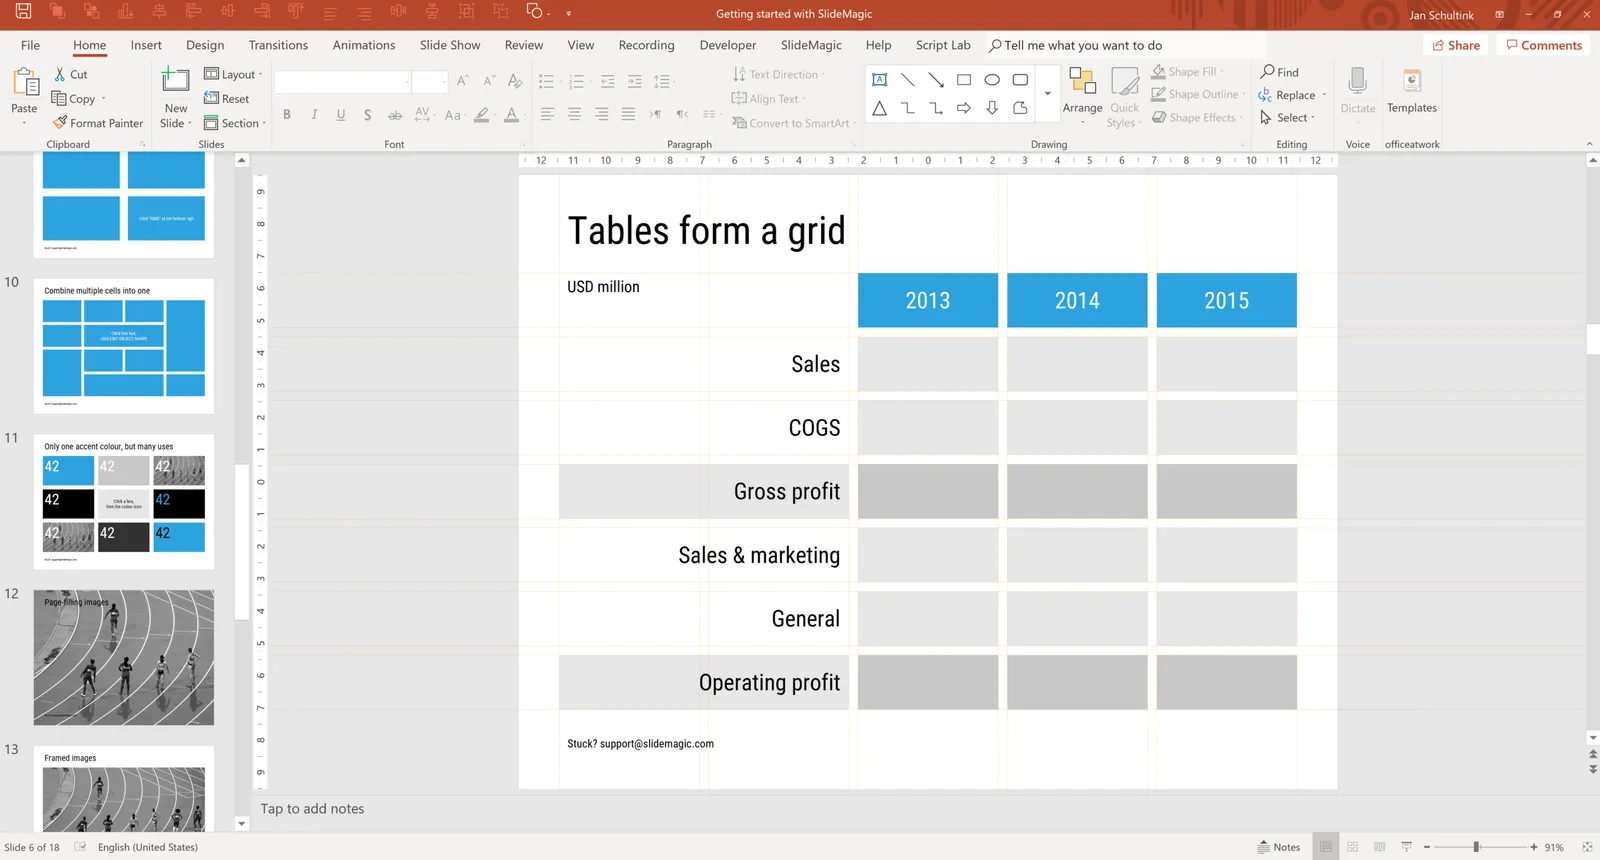Open the Text Direction dropdown

click(779, 74)
